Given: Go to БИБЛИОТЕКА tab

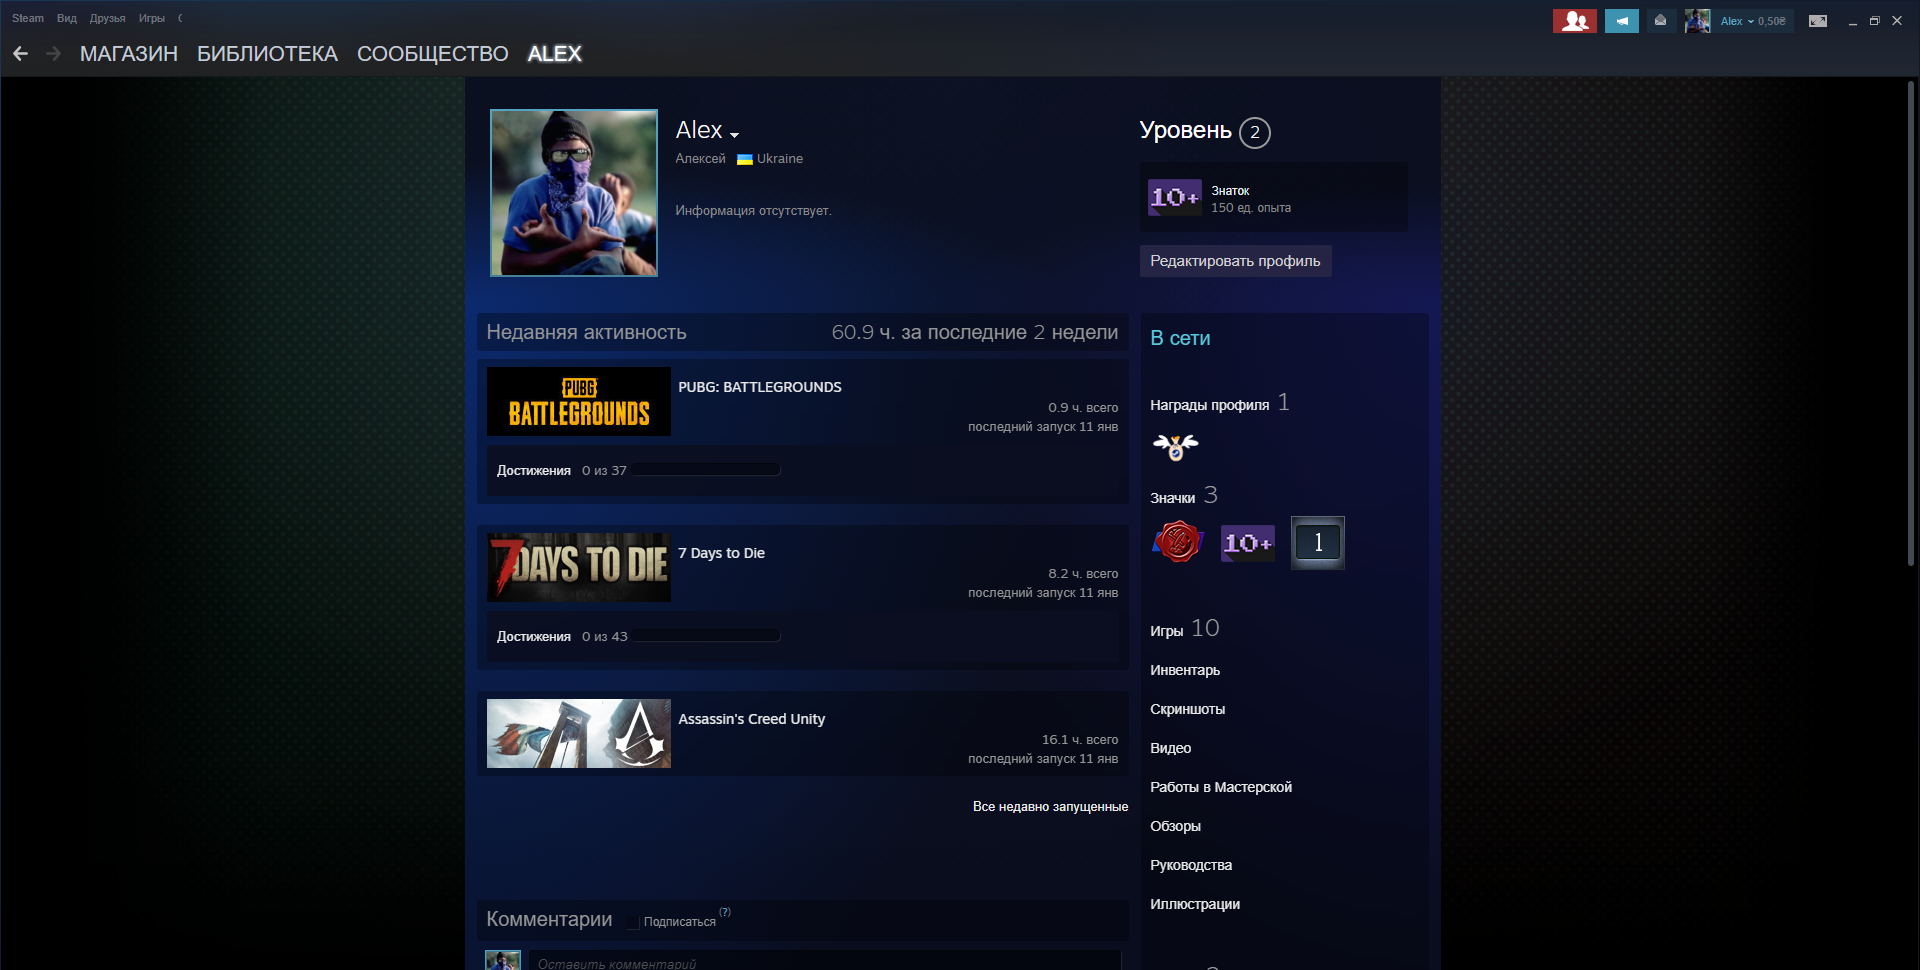Looking at the screenshot, I should click(x=267, y=54).
